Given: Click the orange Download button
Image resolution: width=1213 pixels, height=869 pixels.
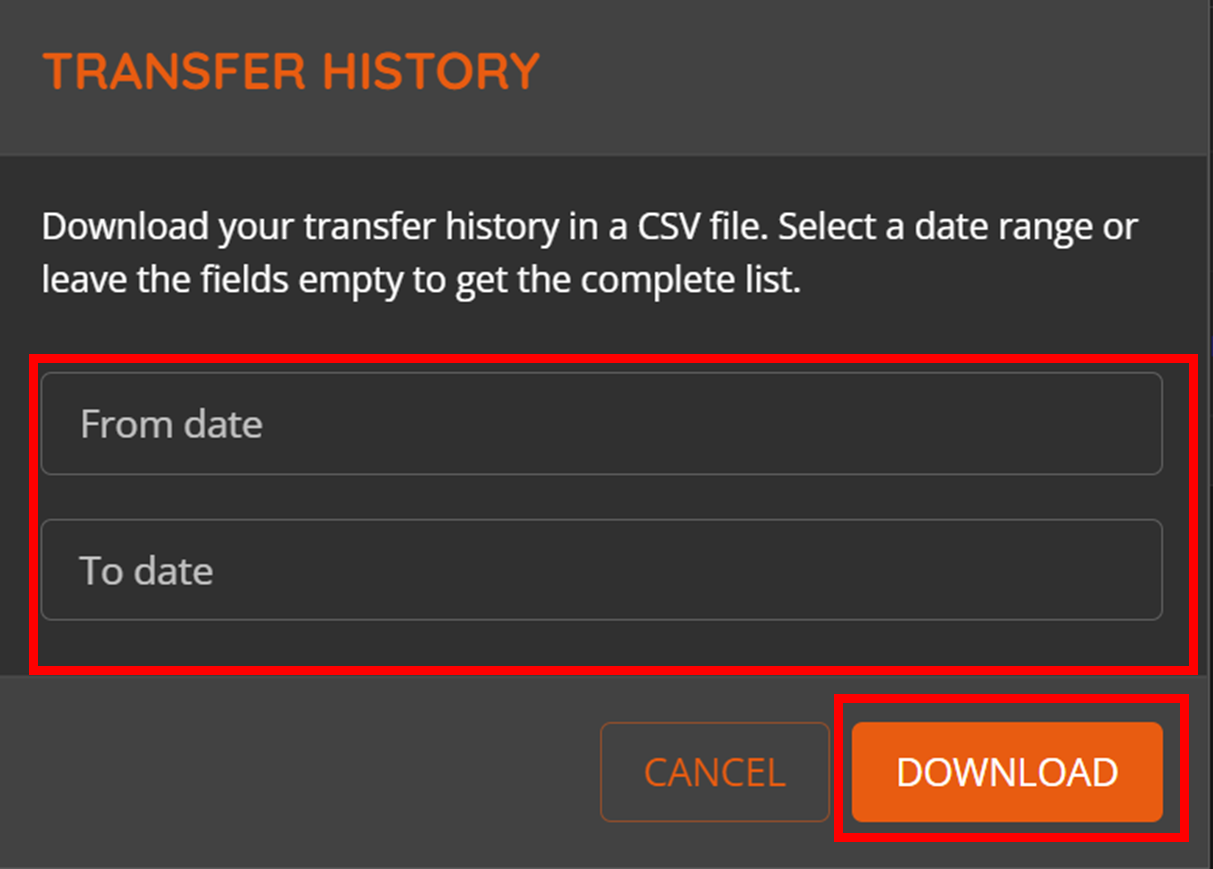Looking at the screenshot, I should pyautogui.click(x=1007, y=772).
